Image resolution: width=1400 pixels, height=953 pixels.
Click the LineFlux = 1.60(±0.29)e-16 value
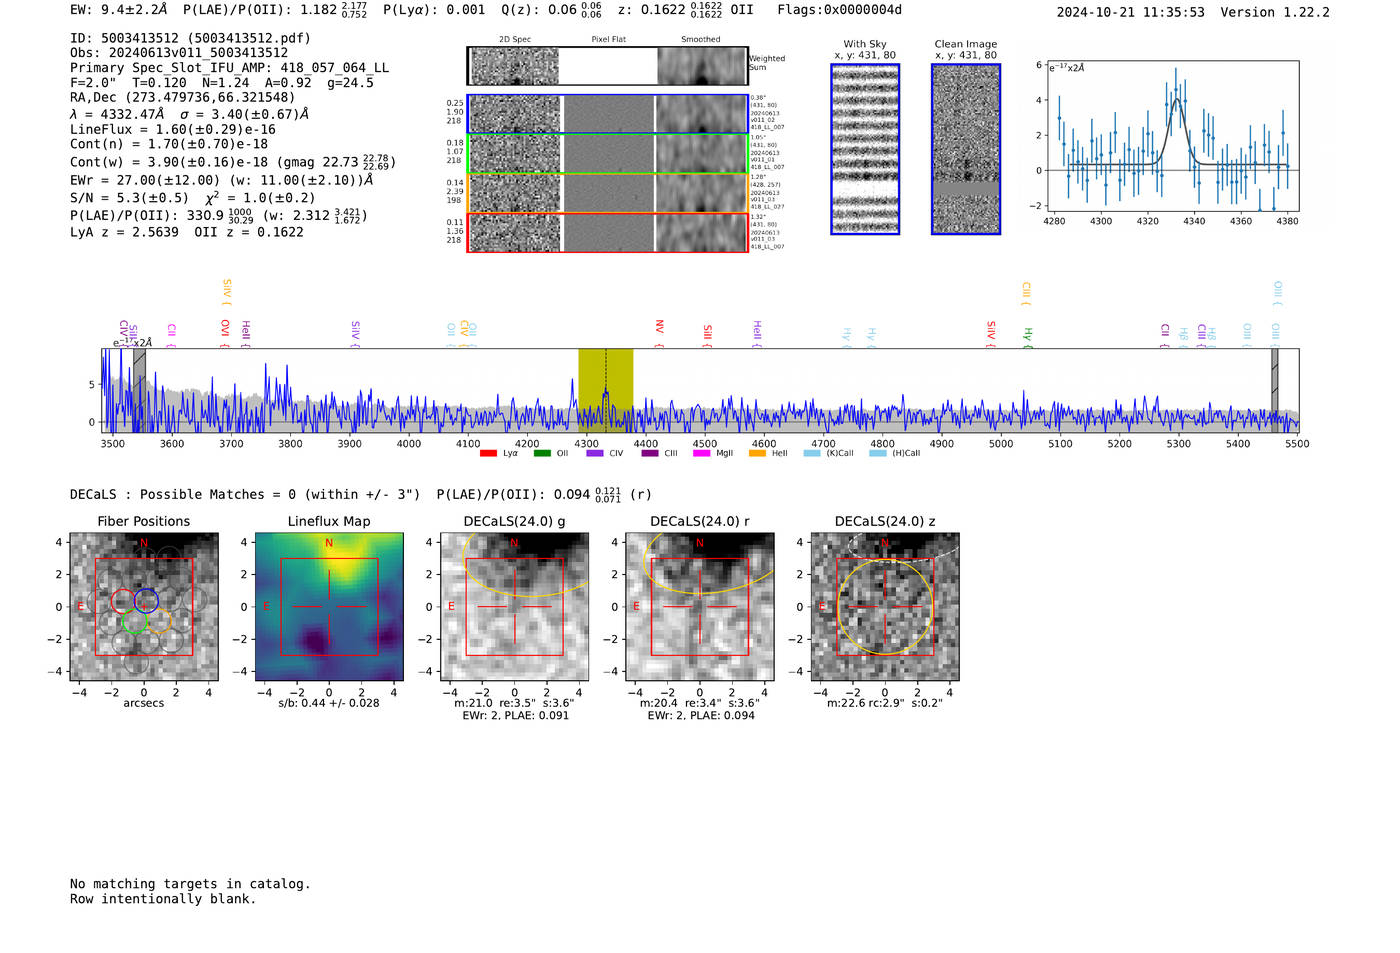pyautogui.click(x=173, y=129)
